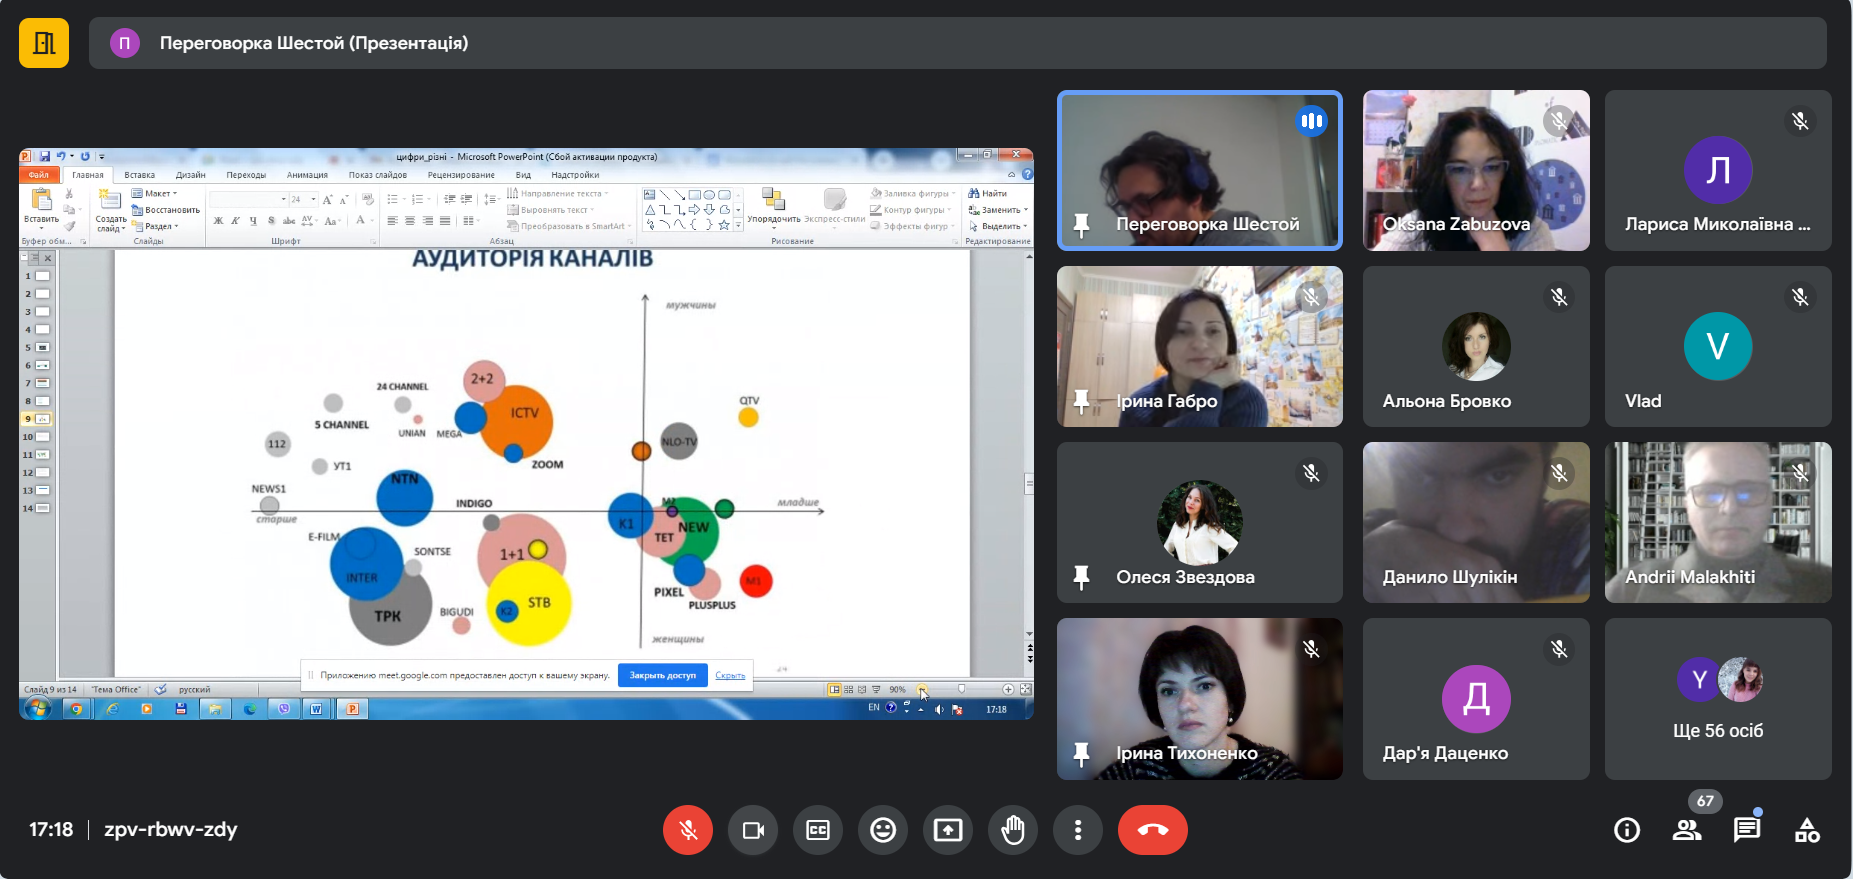Click Windows Start button in shared screen
The image size is (1853, 879).
click(x=38, y=709)
